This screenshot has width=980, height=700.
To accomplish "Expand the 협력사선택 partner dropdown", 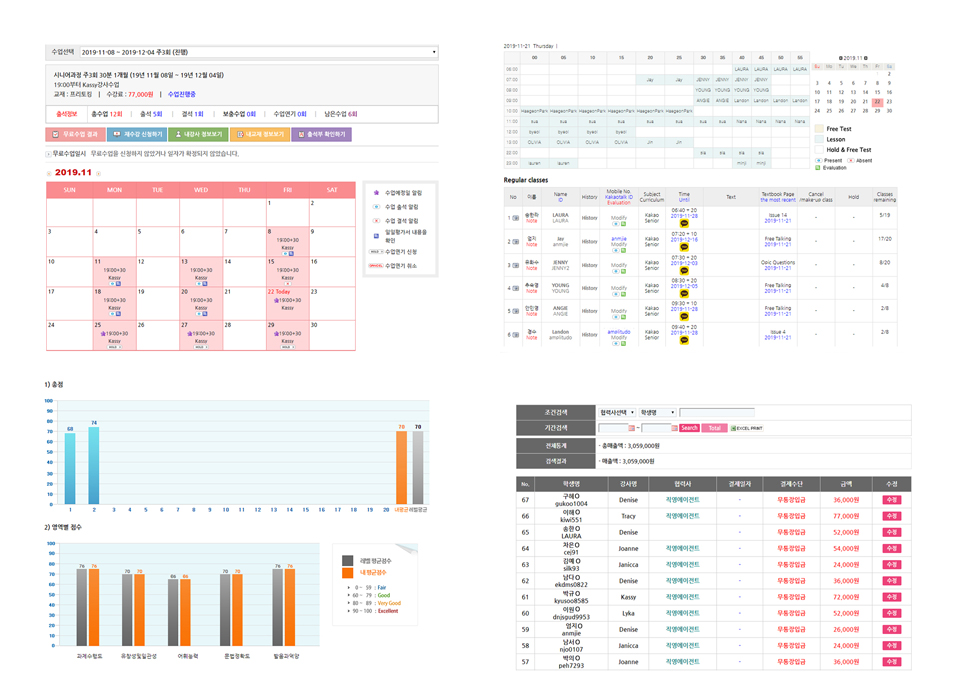I will click(x=616, y=412).
